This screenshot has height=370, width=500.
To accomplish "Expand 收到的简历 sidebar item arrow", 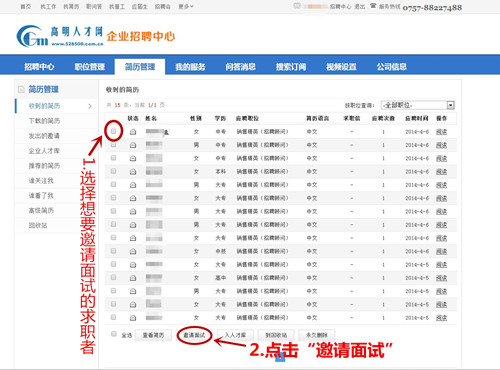I will tap(90, 106).
